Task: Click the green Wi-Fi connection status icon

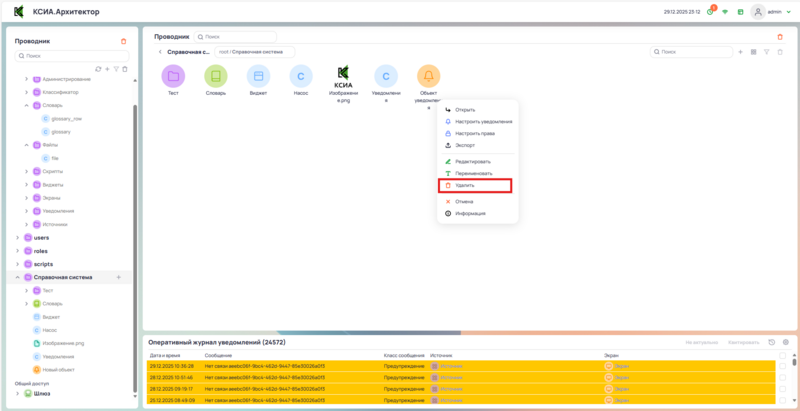Action: 725,12
